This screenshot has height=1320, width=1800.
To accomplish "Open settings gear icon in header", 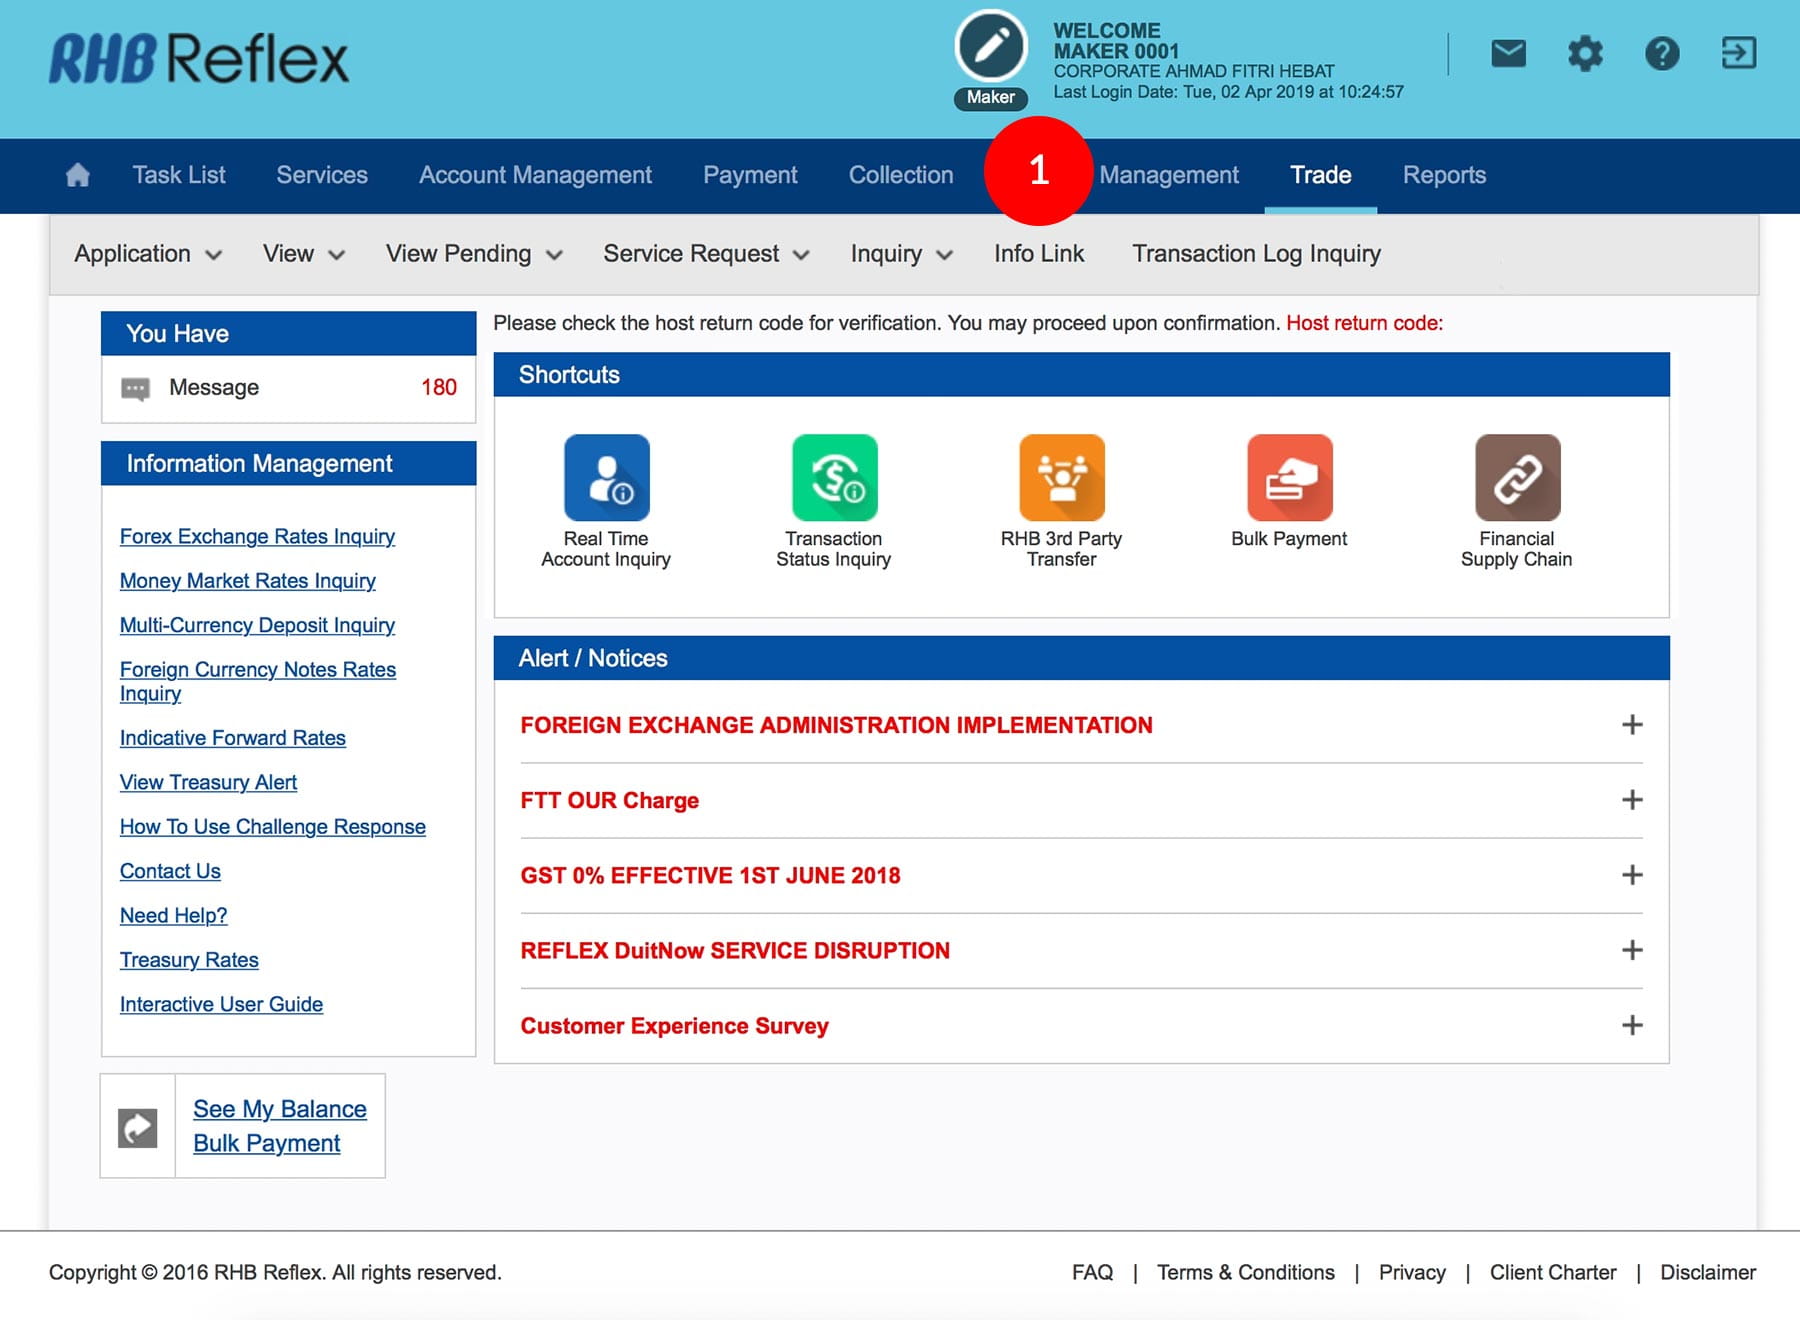I will point(1585,53).
